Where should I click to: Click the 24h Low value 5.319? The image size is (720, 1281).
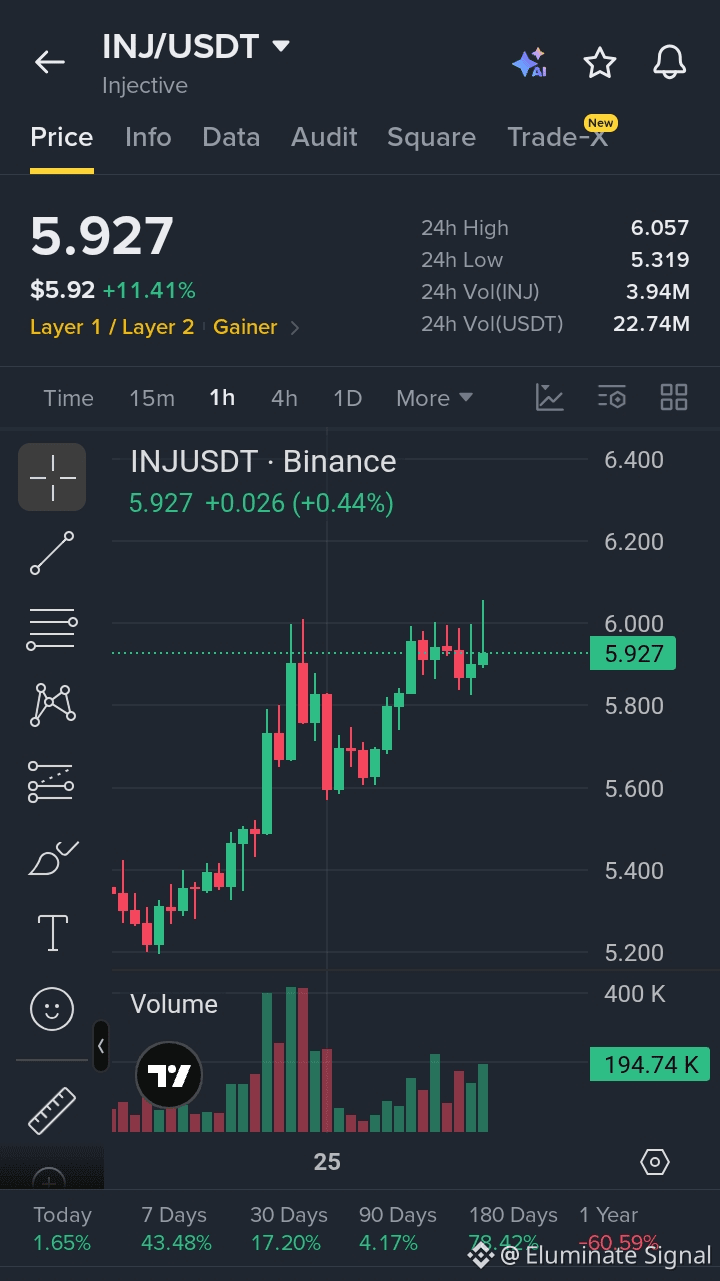pos(660,260)
